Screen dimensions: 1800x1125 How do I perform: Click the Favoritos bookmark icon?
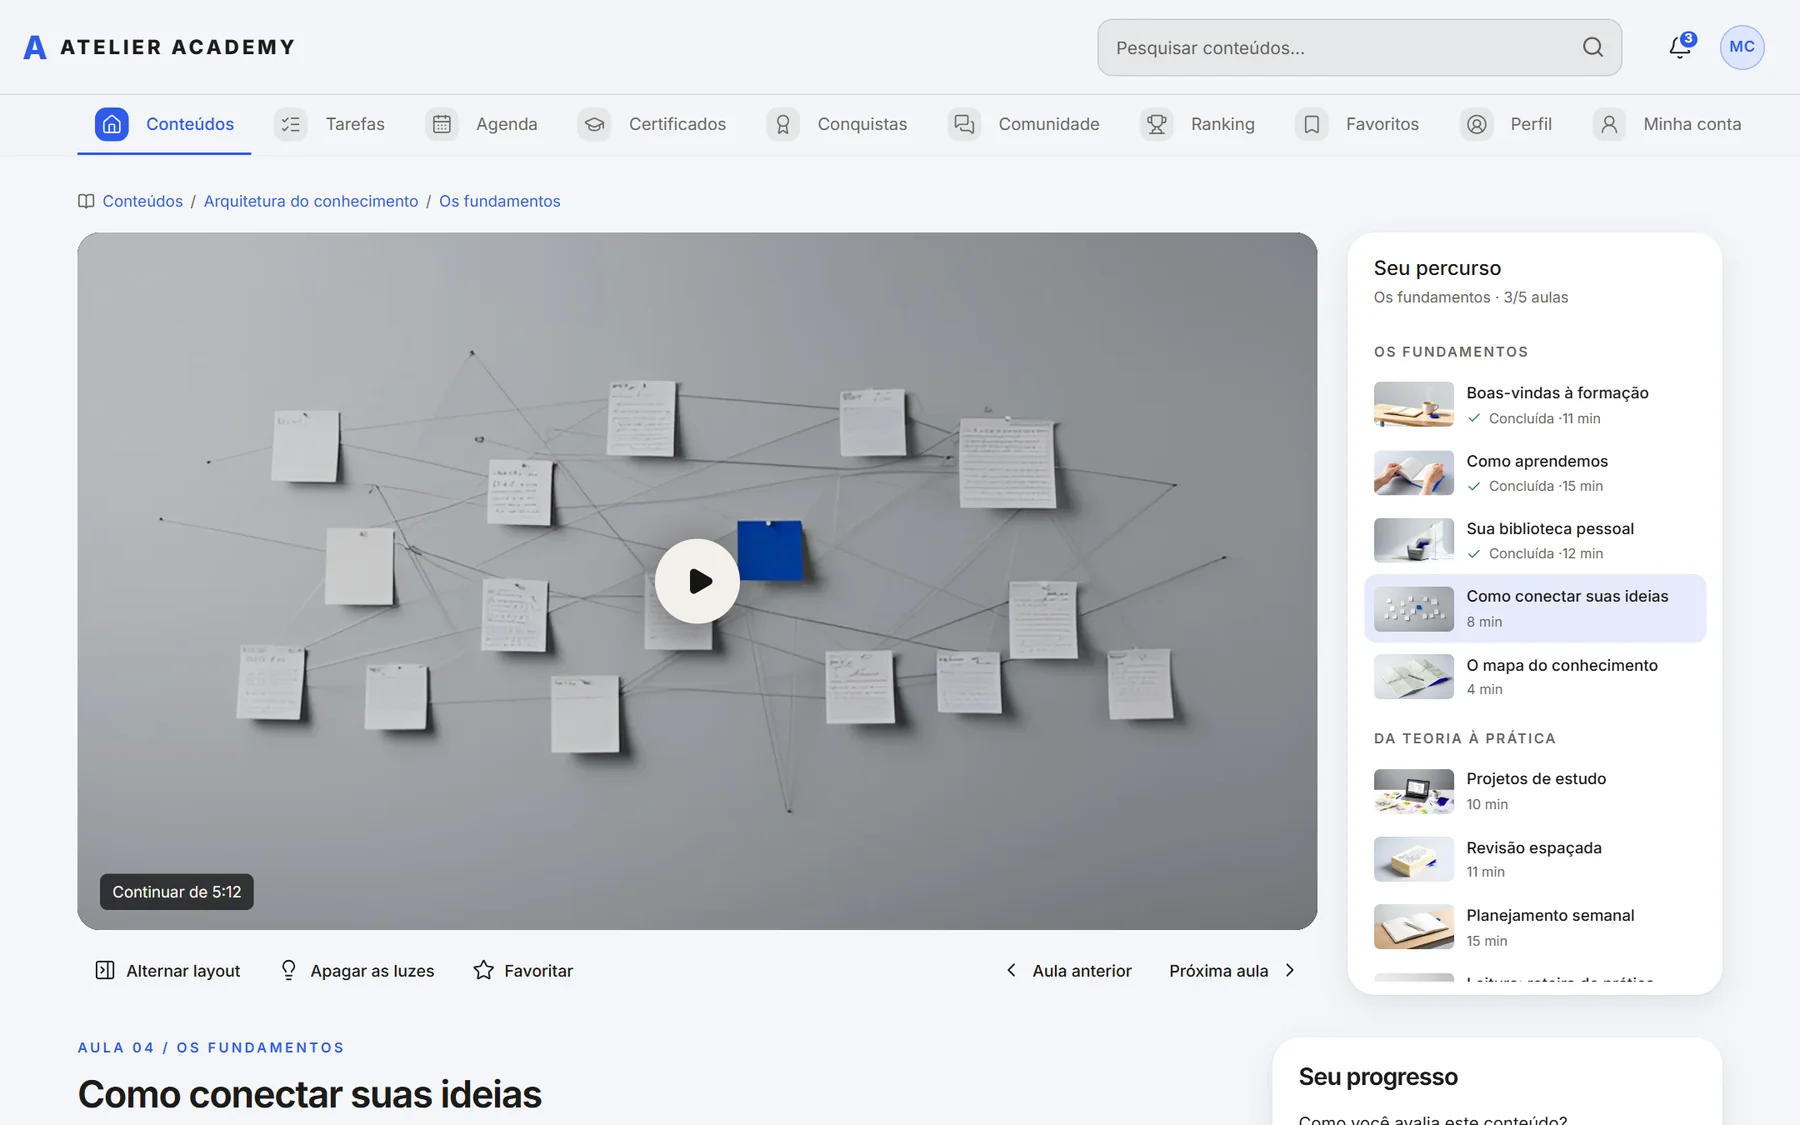1312,124
